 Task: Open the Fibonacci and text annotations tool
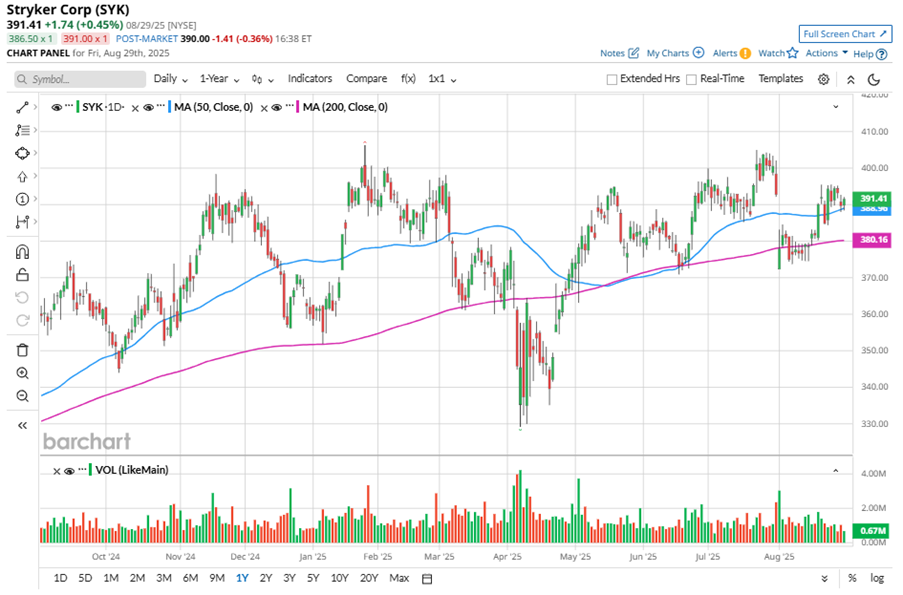(x=22, y=130)
